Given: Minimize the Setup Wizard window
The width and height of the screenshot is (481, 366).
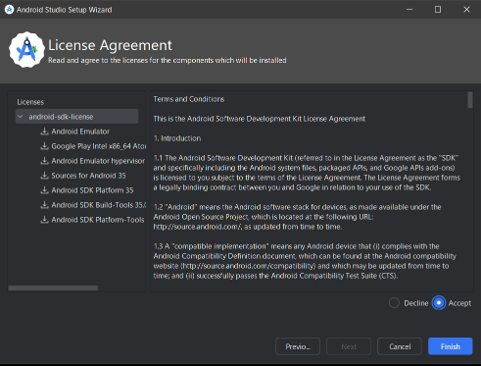Looking at the screenshot, I should (x=409, y=9).
